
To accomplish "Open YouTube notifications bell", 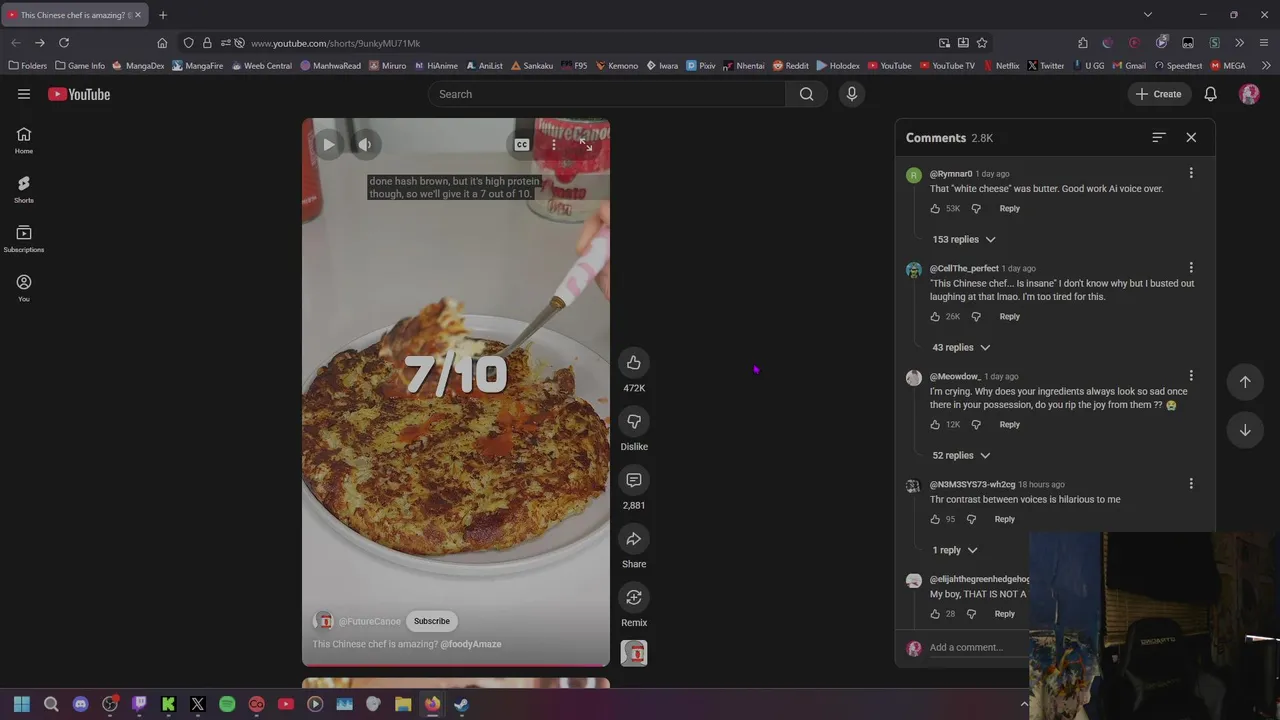I will coord(1210,94).
